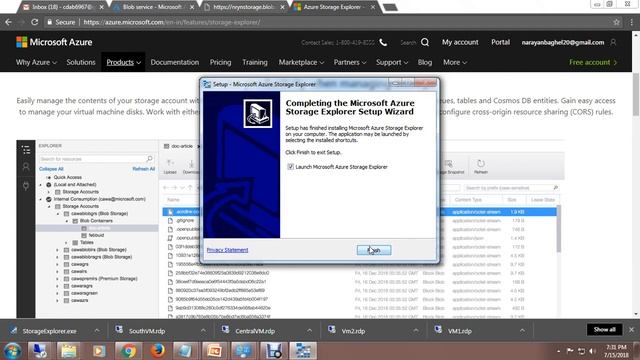
Task: Close the Azure Storage Explorer browser tab
Action: coord(373,7)
